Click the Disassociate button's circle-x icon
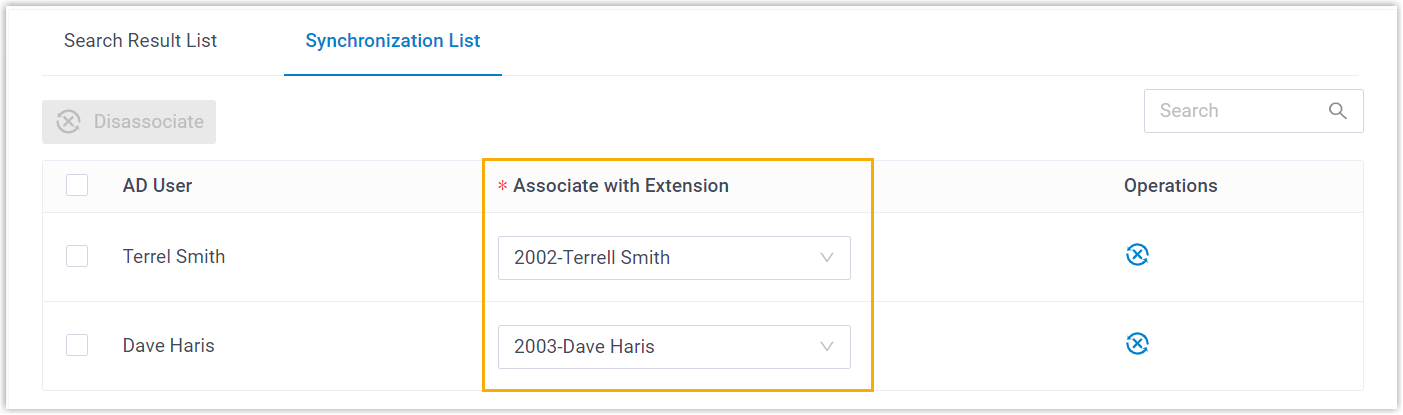 point(68,122)
